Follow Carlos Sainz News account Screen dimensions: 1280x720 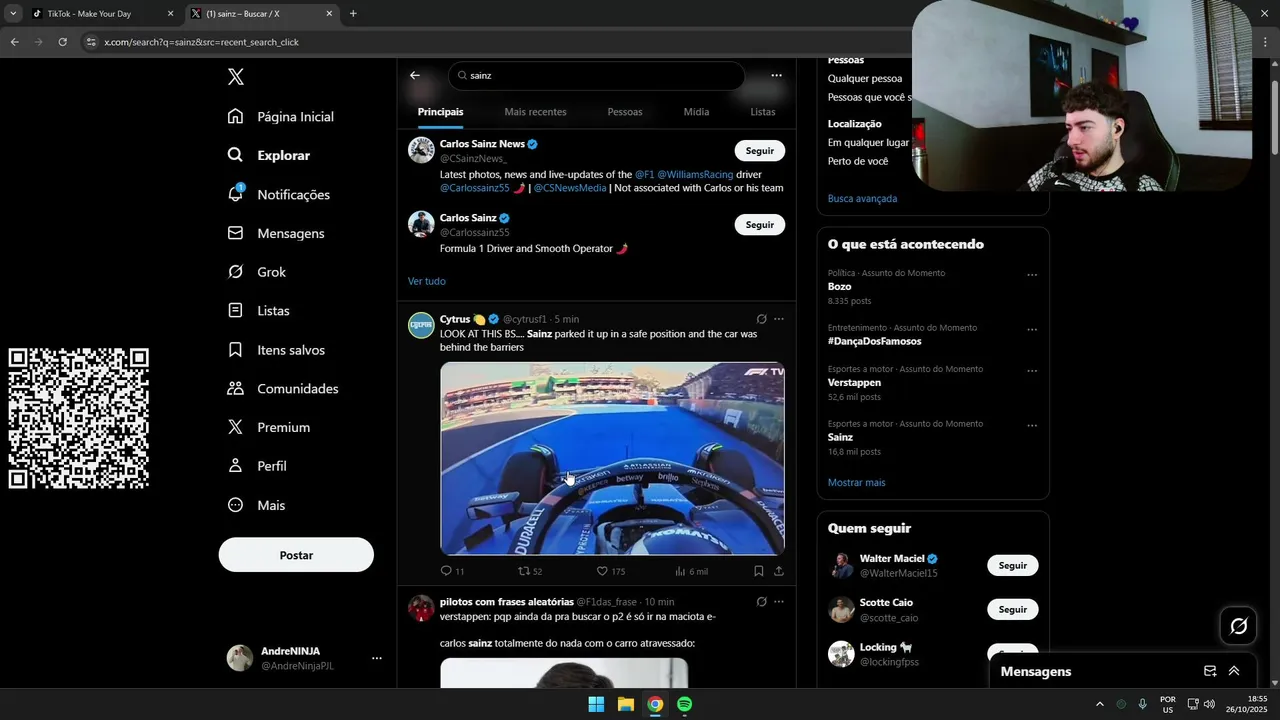click(760, 151)
